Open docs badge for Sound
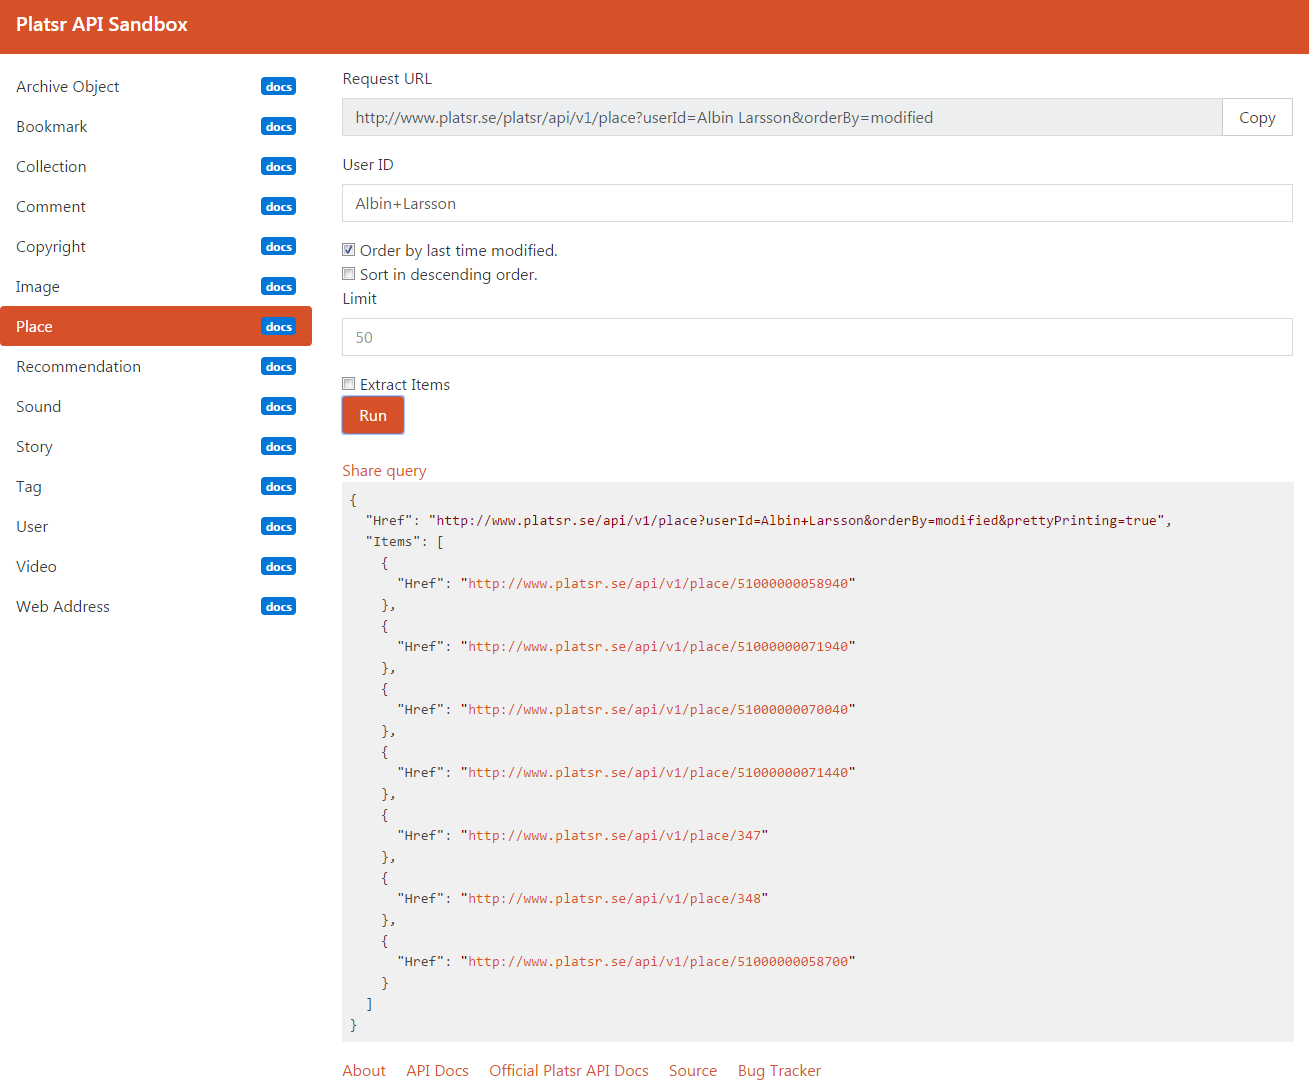The image size is (1309, 1082). 278,407
